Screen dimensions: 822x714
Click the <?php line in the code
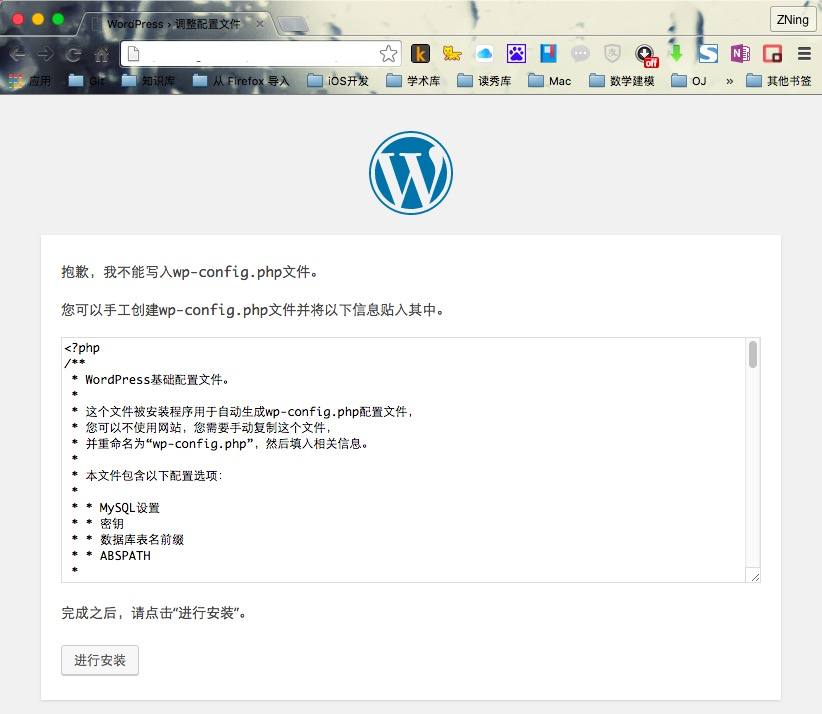[82, 348]
